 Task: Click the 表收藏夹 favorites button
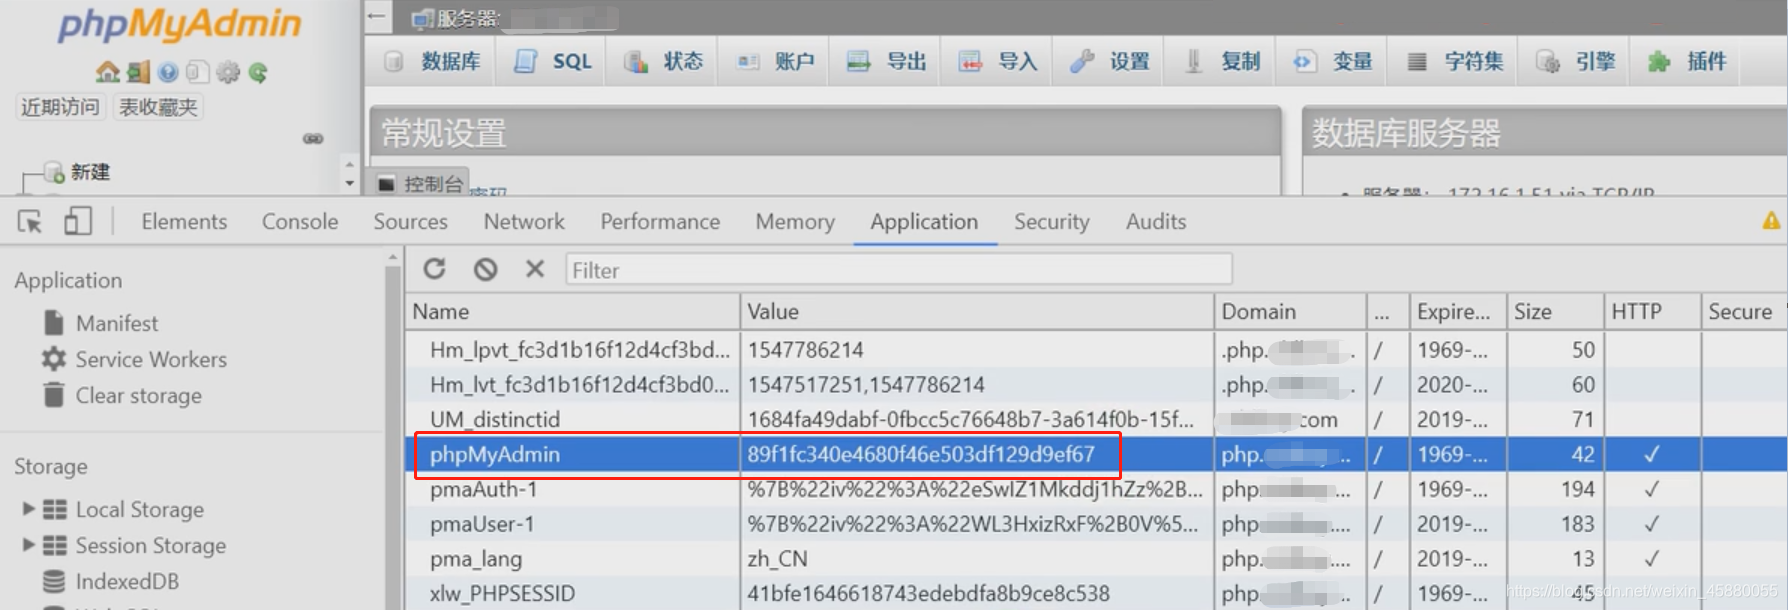[x=158, y=107]
